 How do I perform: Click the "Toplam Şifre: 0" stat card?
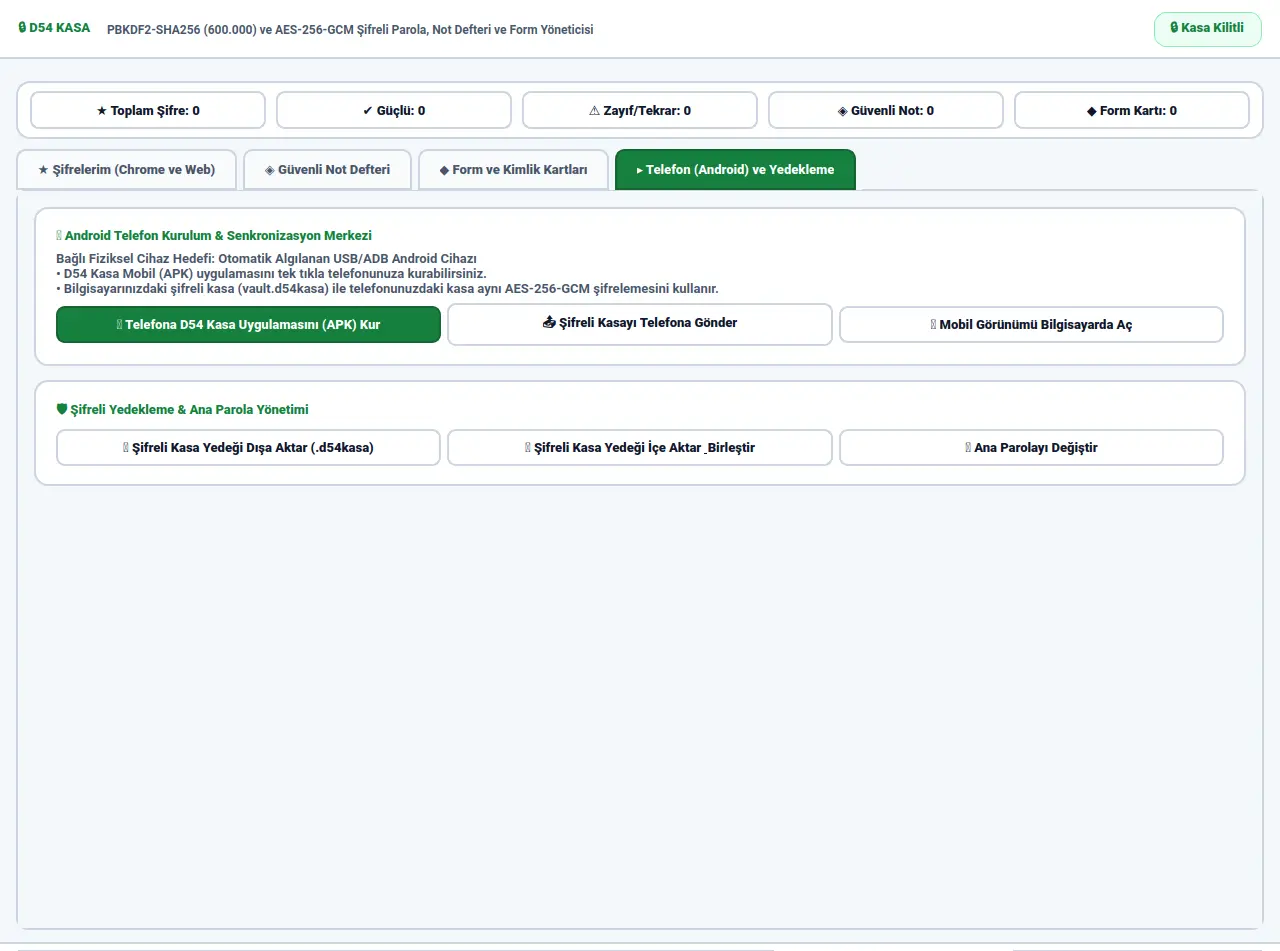pos(148,111)
